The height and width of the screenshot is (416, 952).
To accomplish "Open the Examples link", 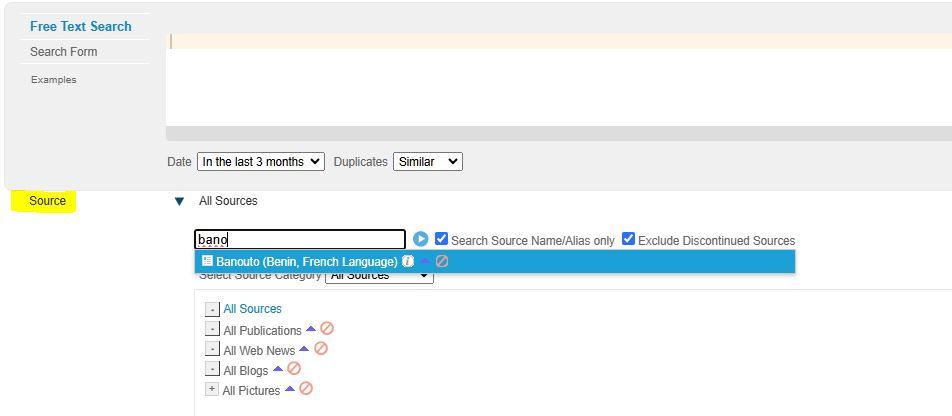I will pyautogui.click(x=53, y=79).
